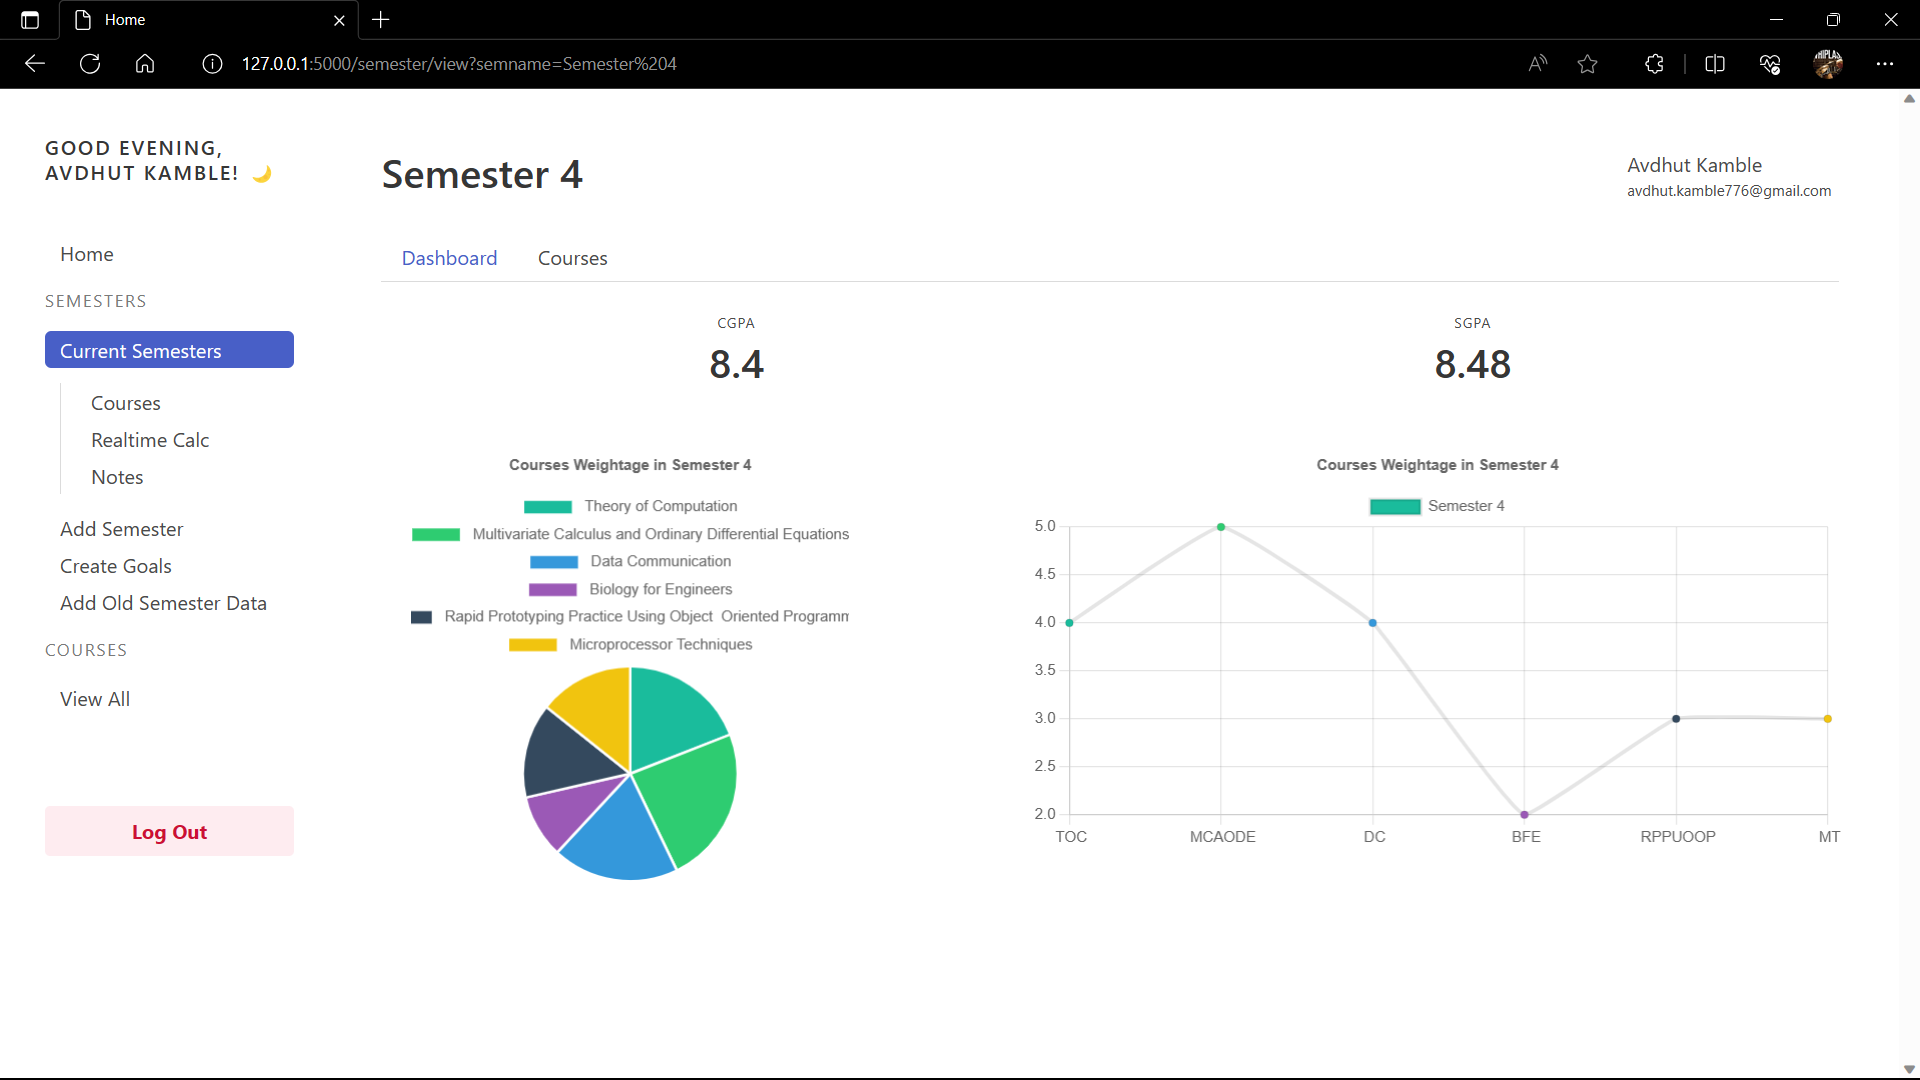
Task: Select the Theory of Computation legend swatch
Action: (x=548, y=506)
